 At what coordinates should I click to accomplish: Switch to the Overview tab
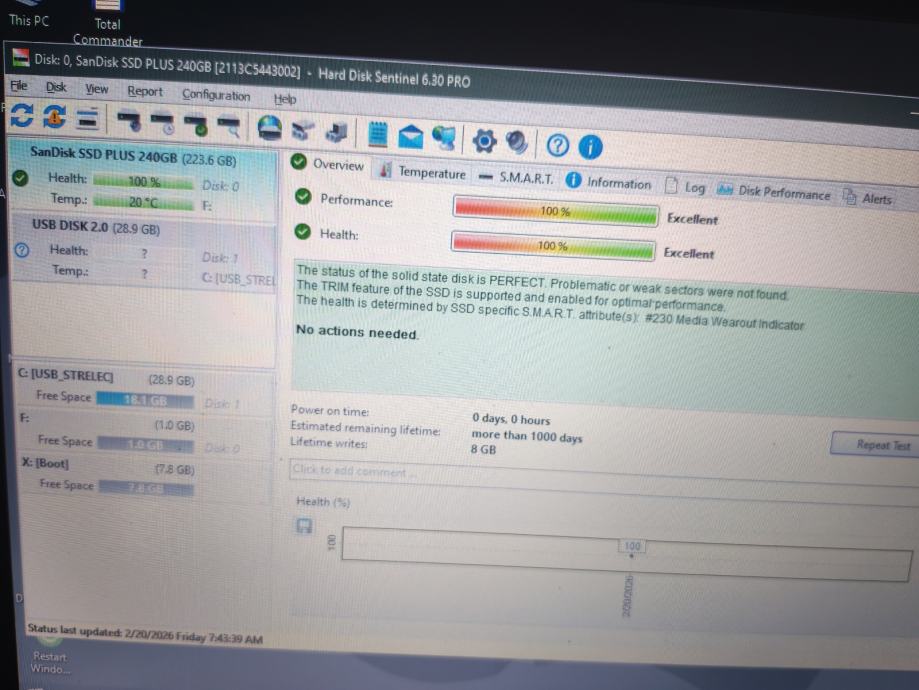(328, 164)
